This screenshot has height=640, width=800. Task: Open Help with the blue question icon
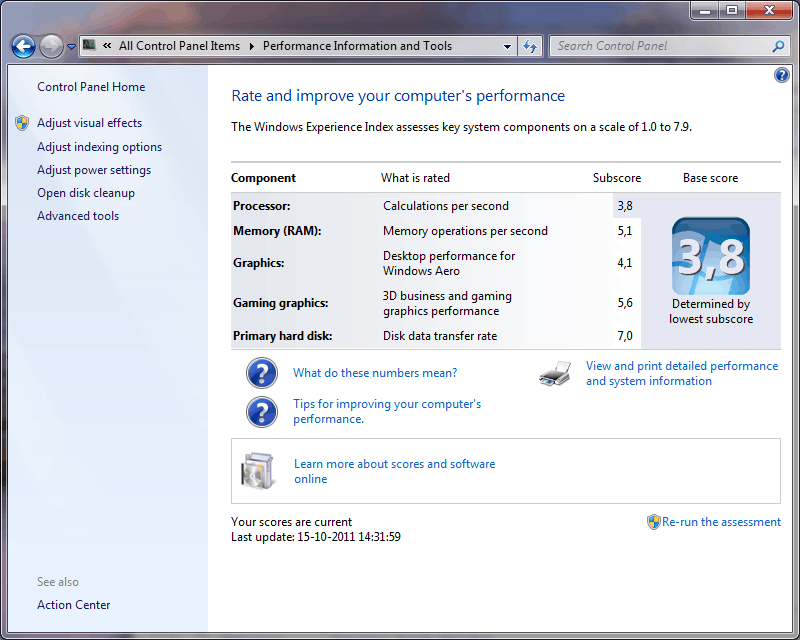(781, 76)
